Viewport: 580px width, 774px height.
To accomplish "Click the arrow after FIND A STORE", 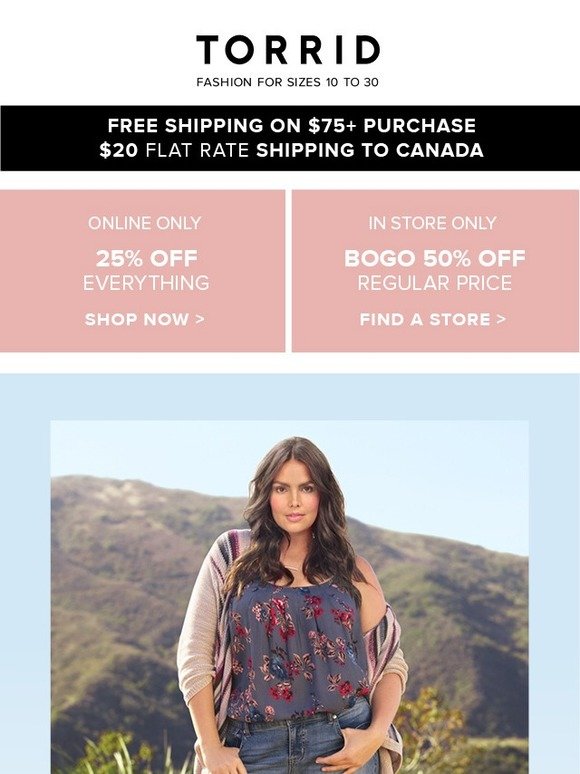I will tap(502, 319).
